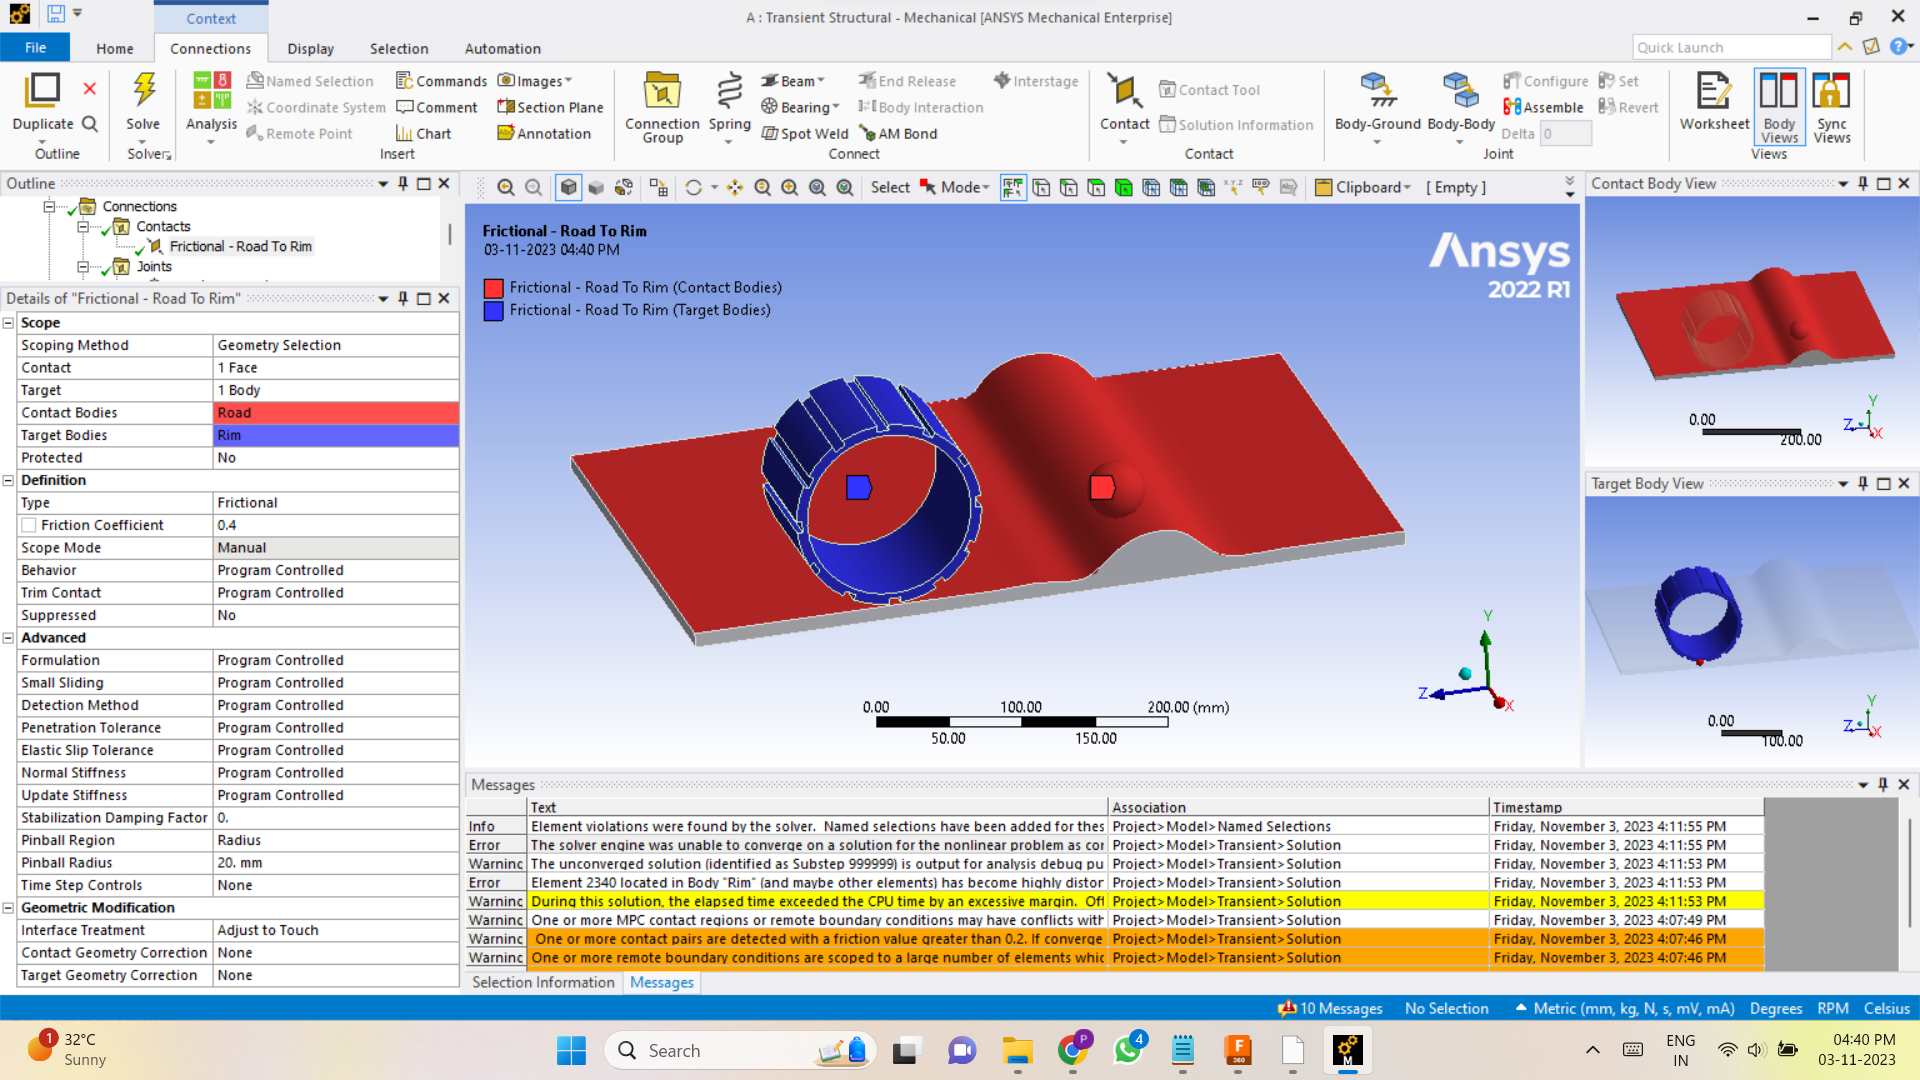The image size is (1920, 1080).
Task: Switch to the Automation ribbon tab
Action: (x=503, y=48)
